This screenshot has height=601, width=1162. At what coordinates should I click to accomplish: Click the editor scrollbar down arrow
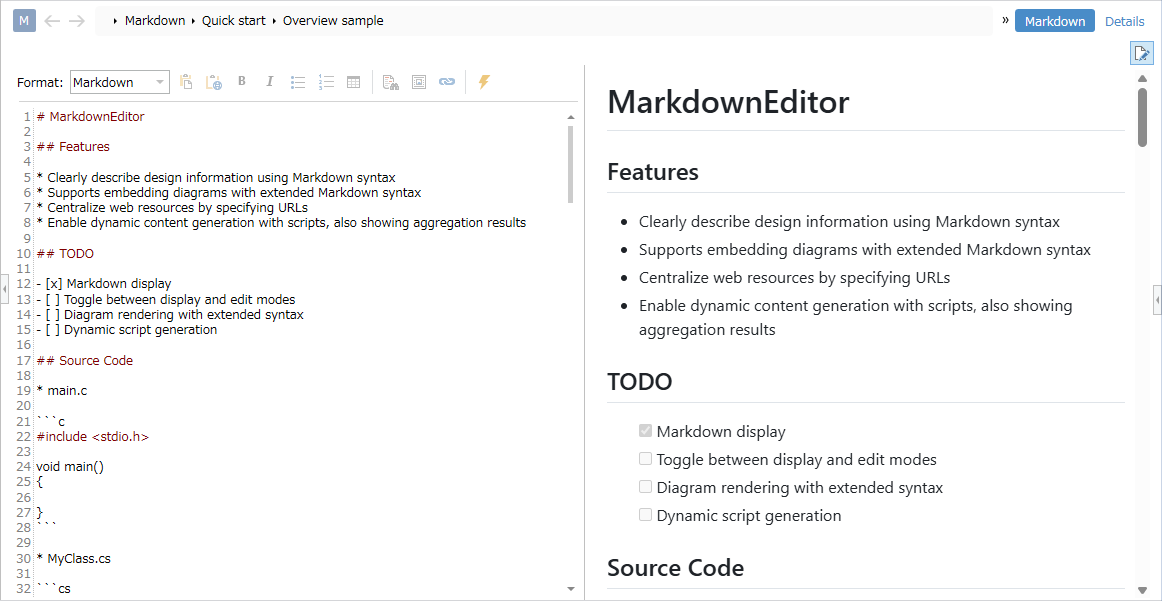point(571,588)
